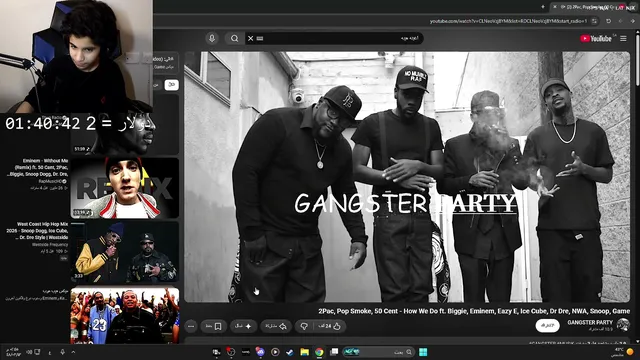Viewport: 640px width, 360px height.
Task: Click the YouTube voice search microphone icon
Action: click(x=212, y=38)
